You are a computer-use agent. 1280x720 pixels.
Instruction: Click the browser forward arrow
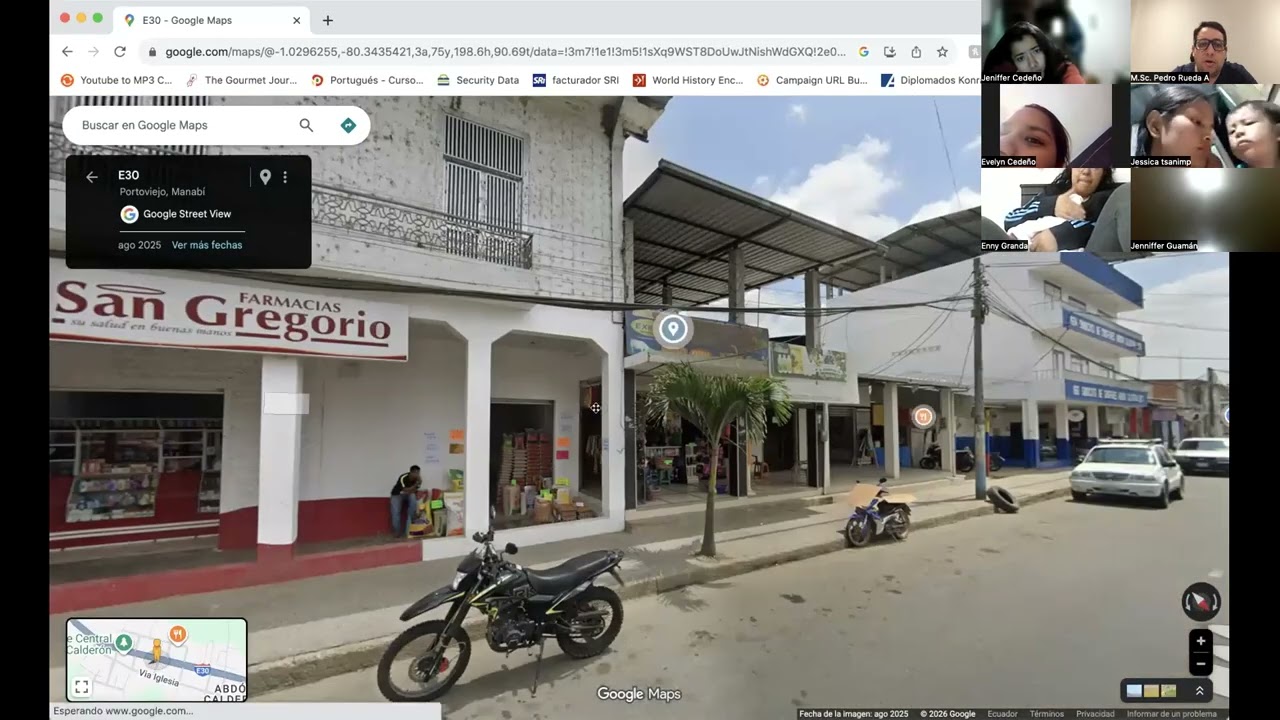tap(93, 52)
